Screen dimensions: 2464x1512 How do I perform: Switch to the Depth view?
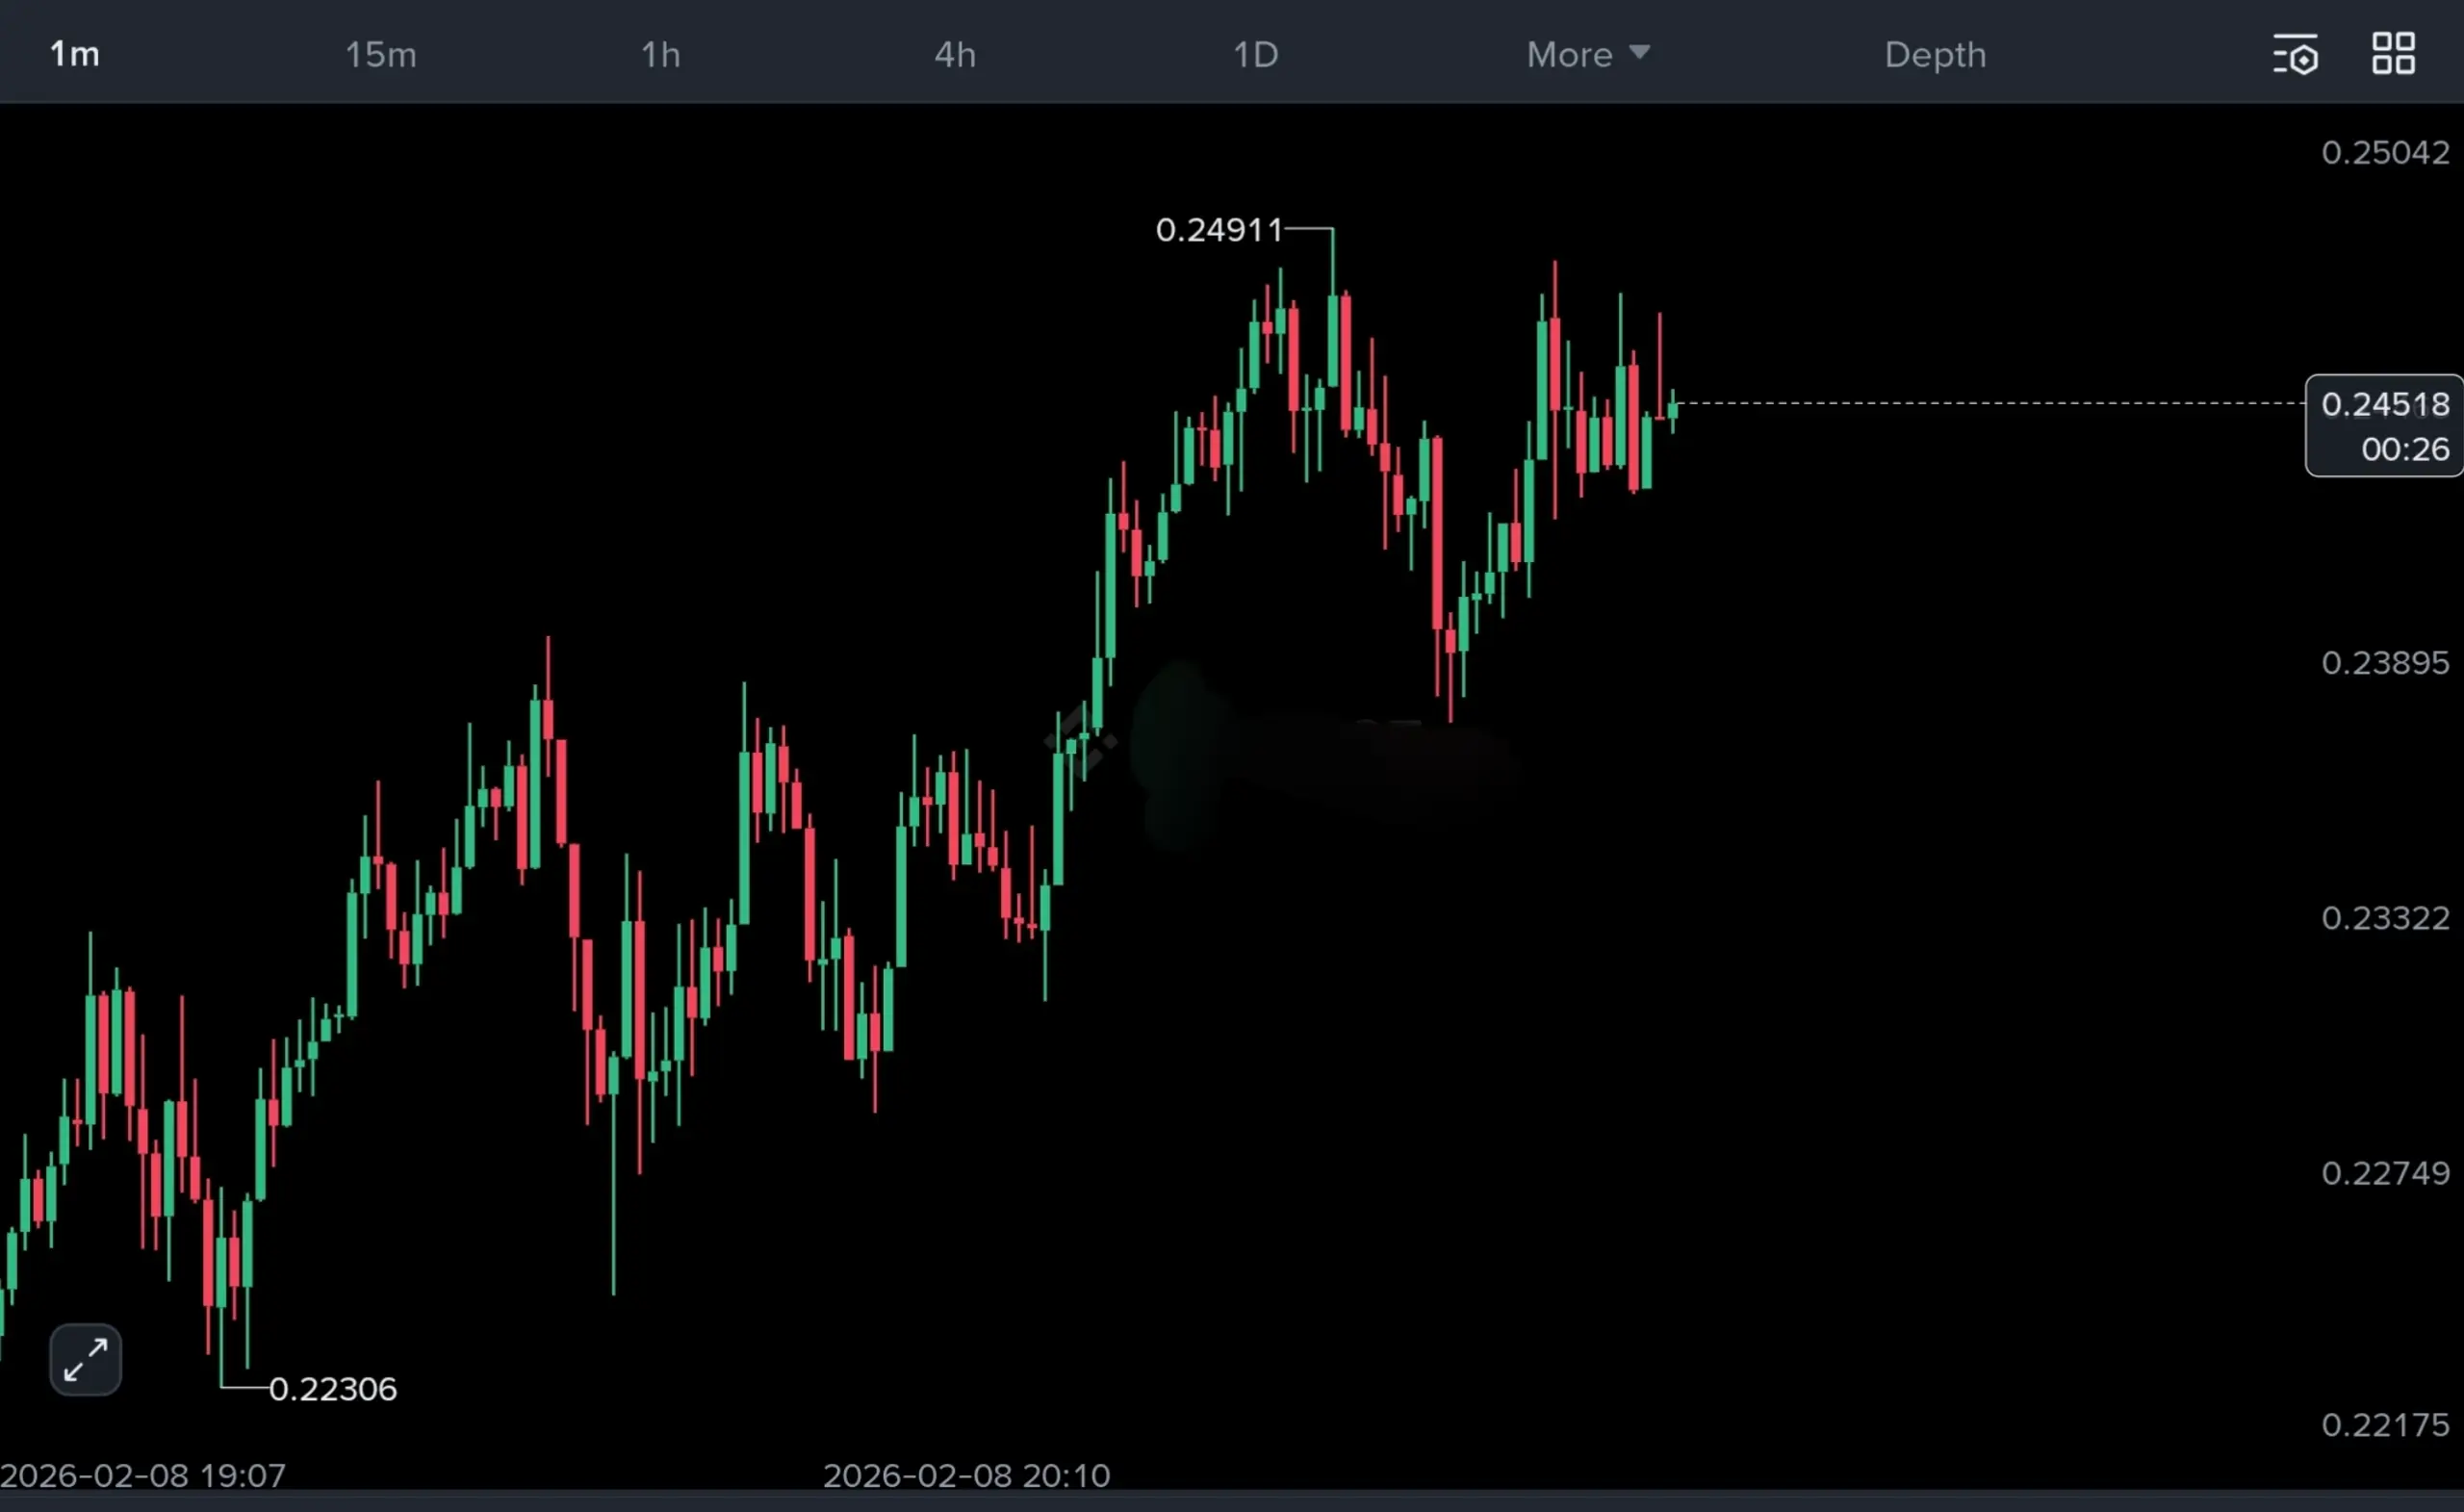point(1934,55)
